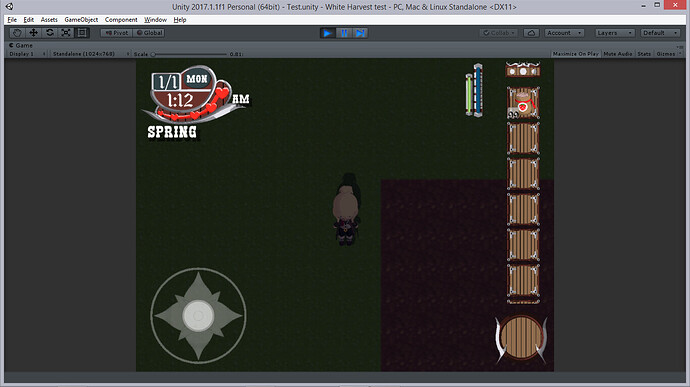Screen dimensions: 690x387
Task: Open the Component menu
Action: (x=121, y=20)
